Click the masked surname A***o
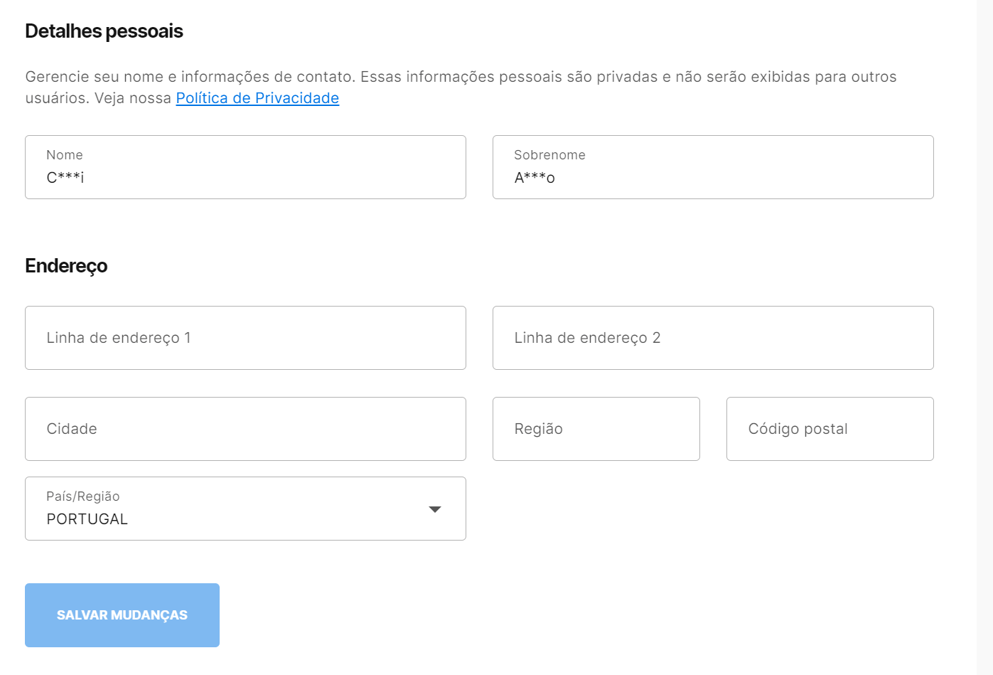Image resolution: width=993 pixels, height=675 pixels. click(534, 178)
